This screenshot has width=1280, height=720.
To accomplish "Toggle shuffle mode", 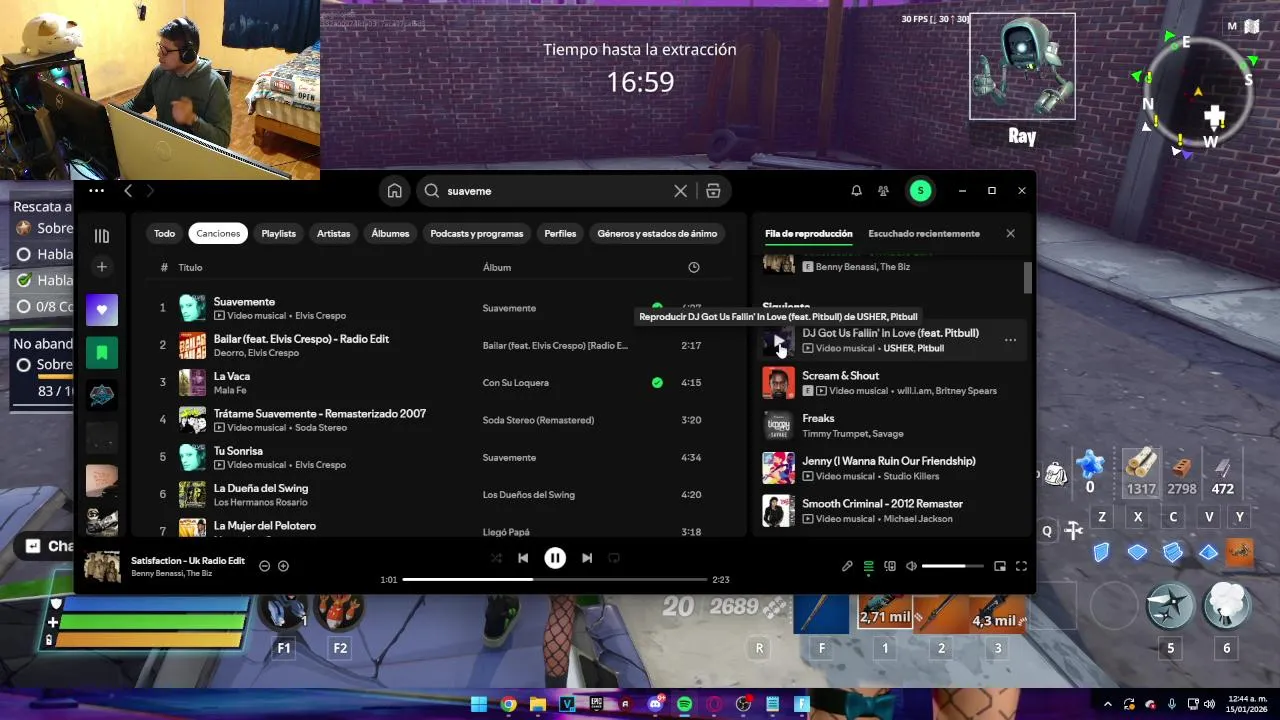I will click(x=496, y=558).
